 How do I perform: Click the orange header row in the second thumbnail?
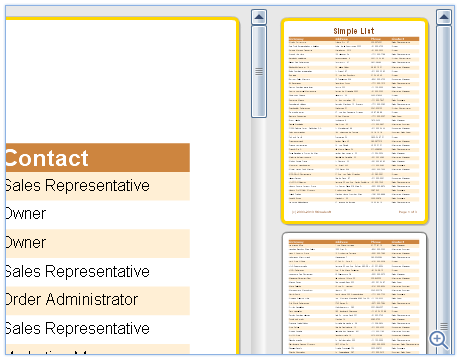click(354, 242)
